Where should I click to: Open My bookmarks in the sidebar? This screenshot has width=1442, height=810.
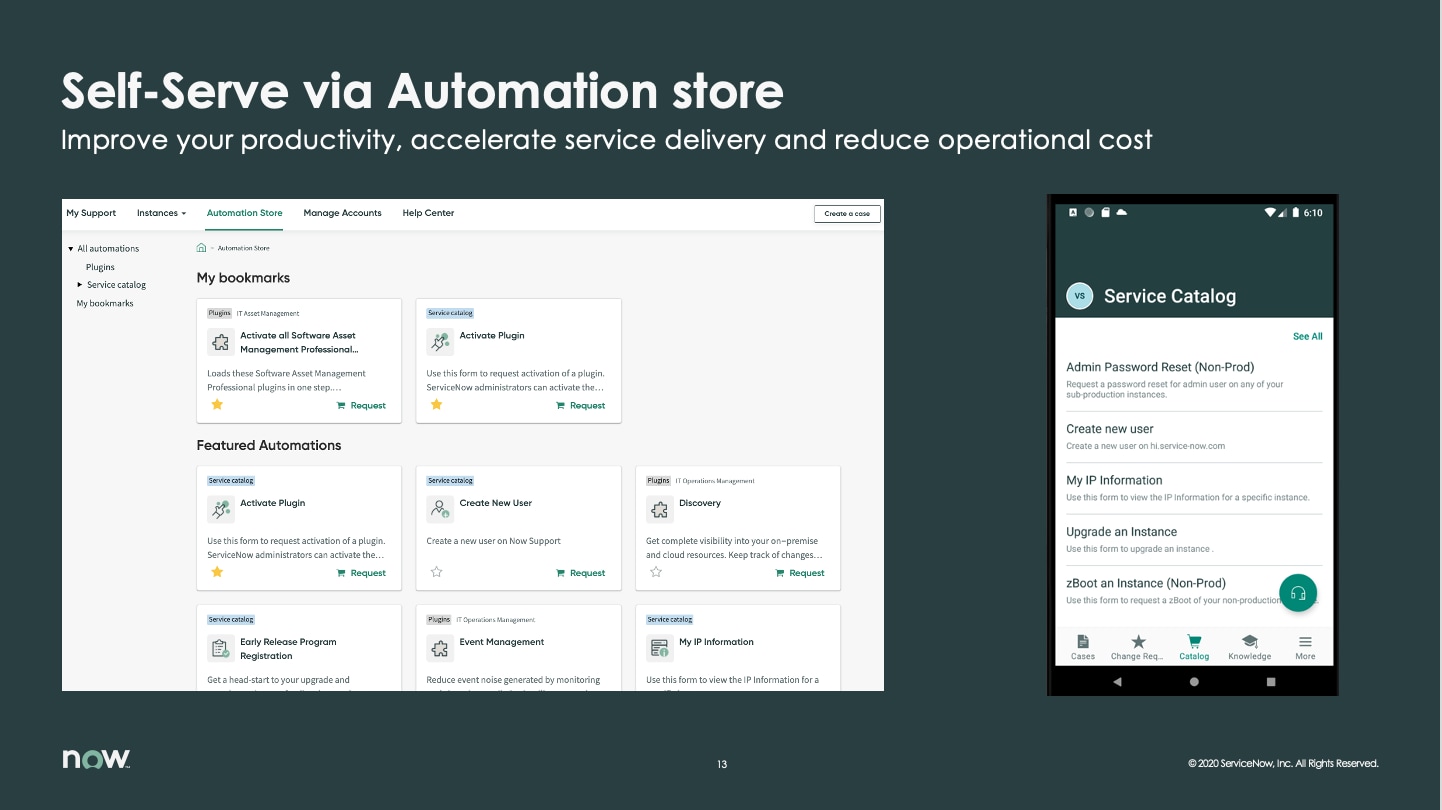pos(105,303)
